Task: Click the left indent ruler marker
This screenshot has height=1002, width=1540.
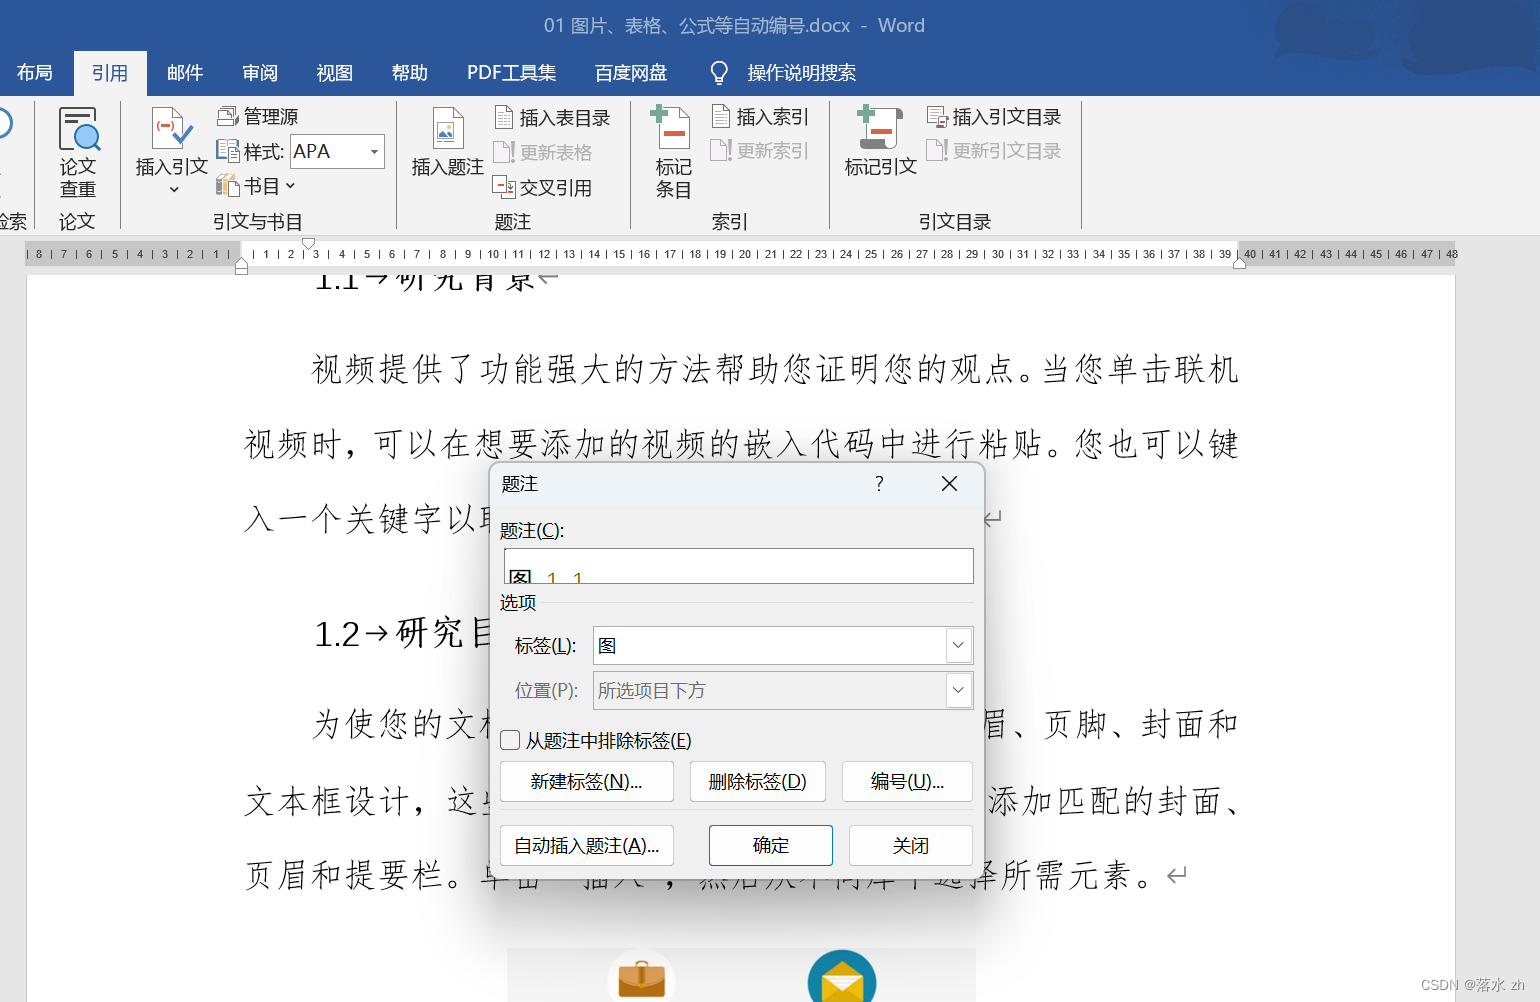Action: 241,265
